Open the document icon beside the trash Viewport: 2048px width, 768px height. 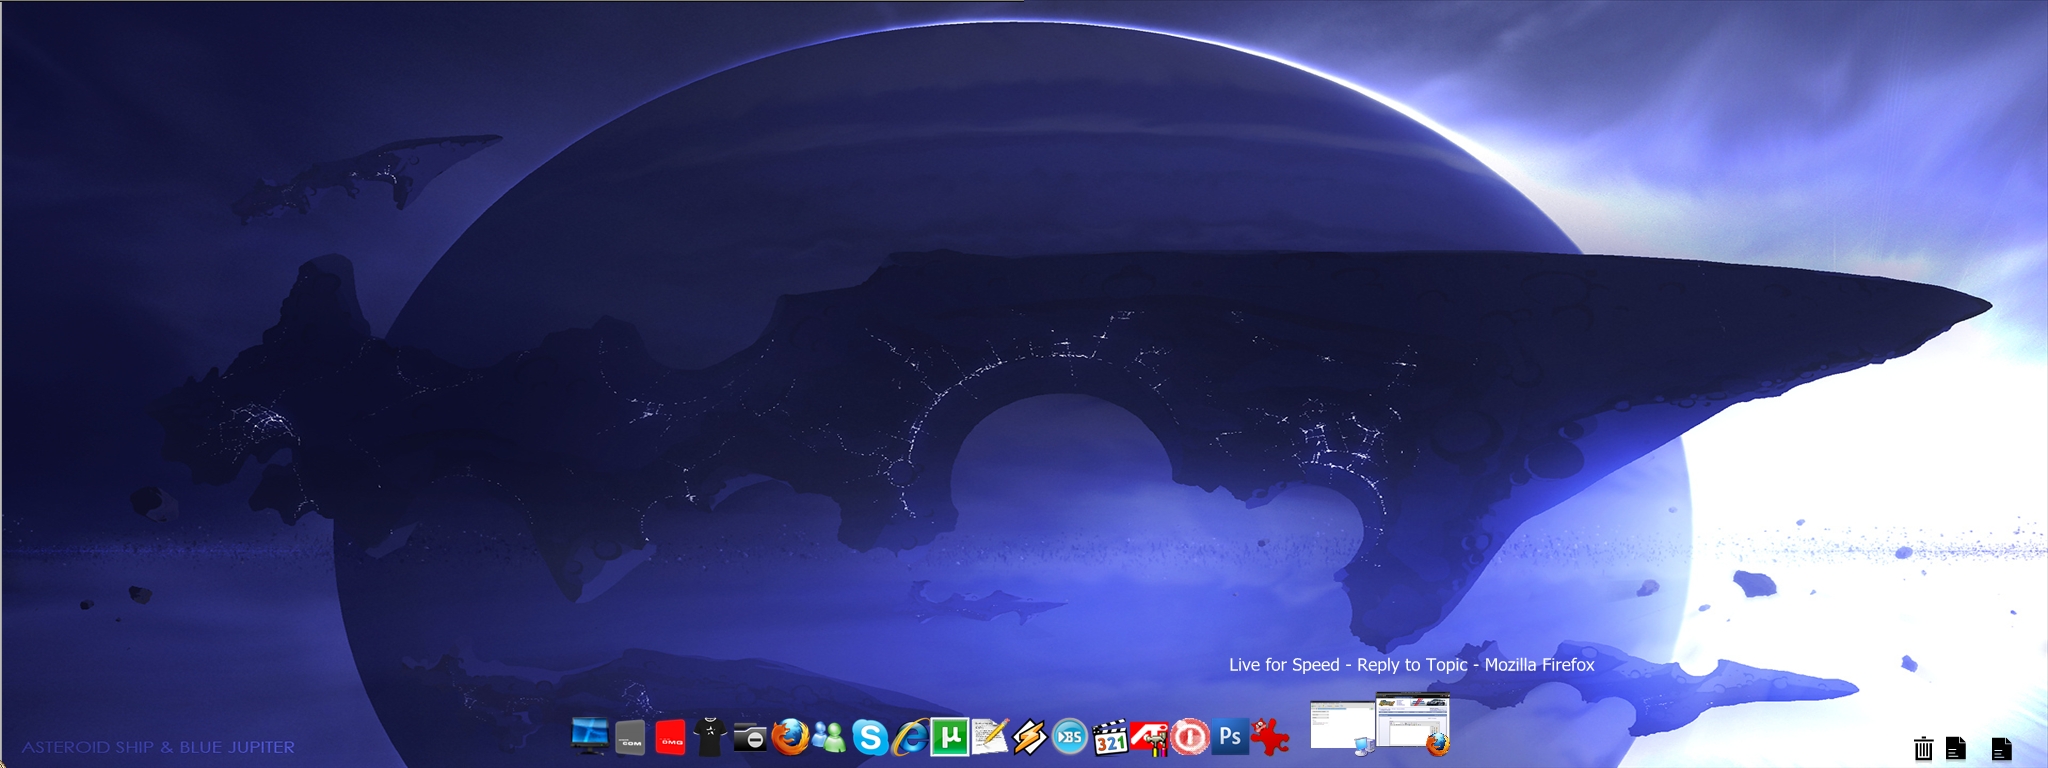(1956, 748)
